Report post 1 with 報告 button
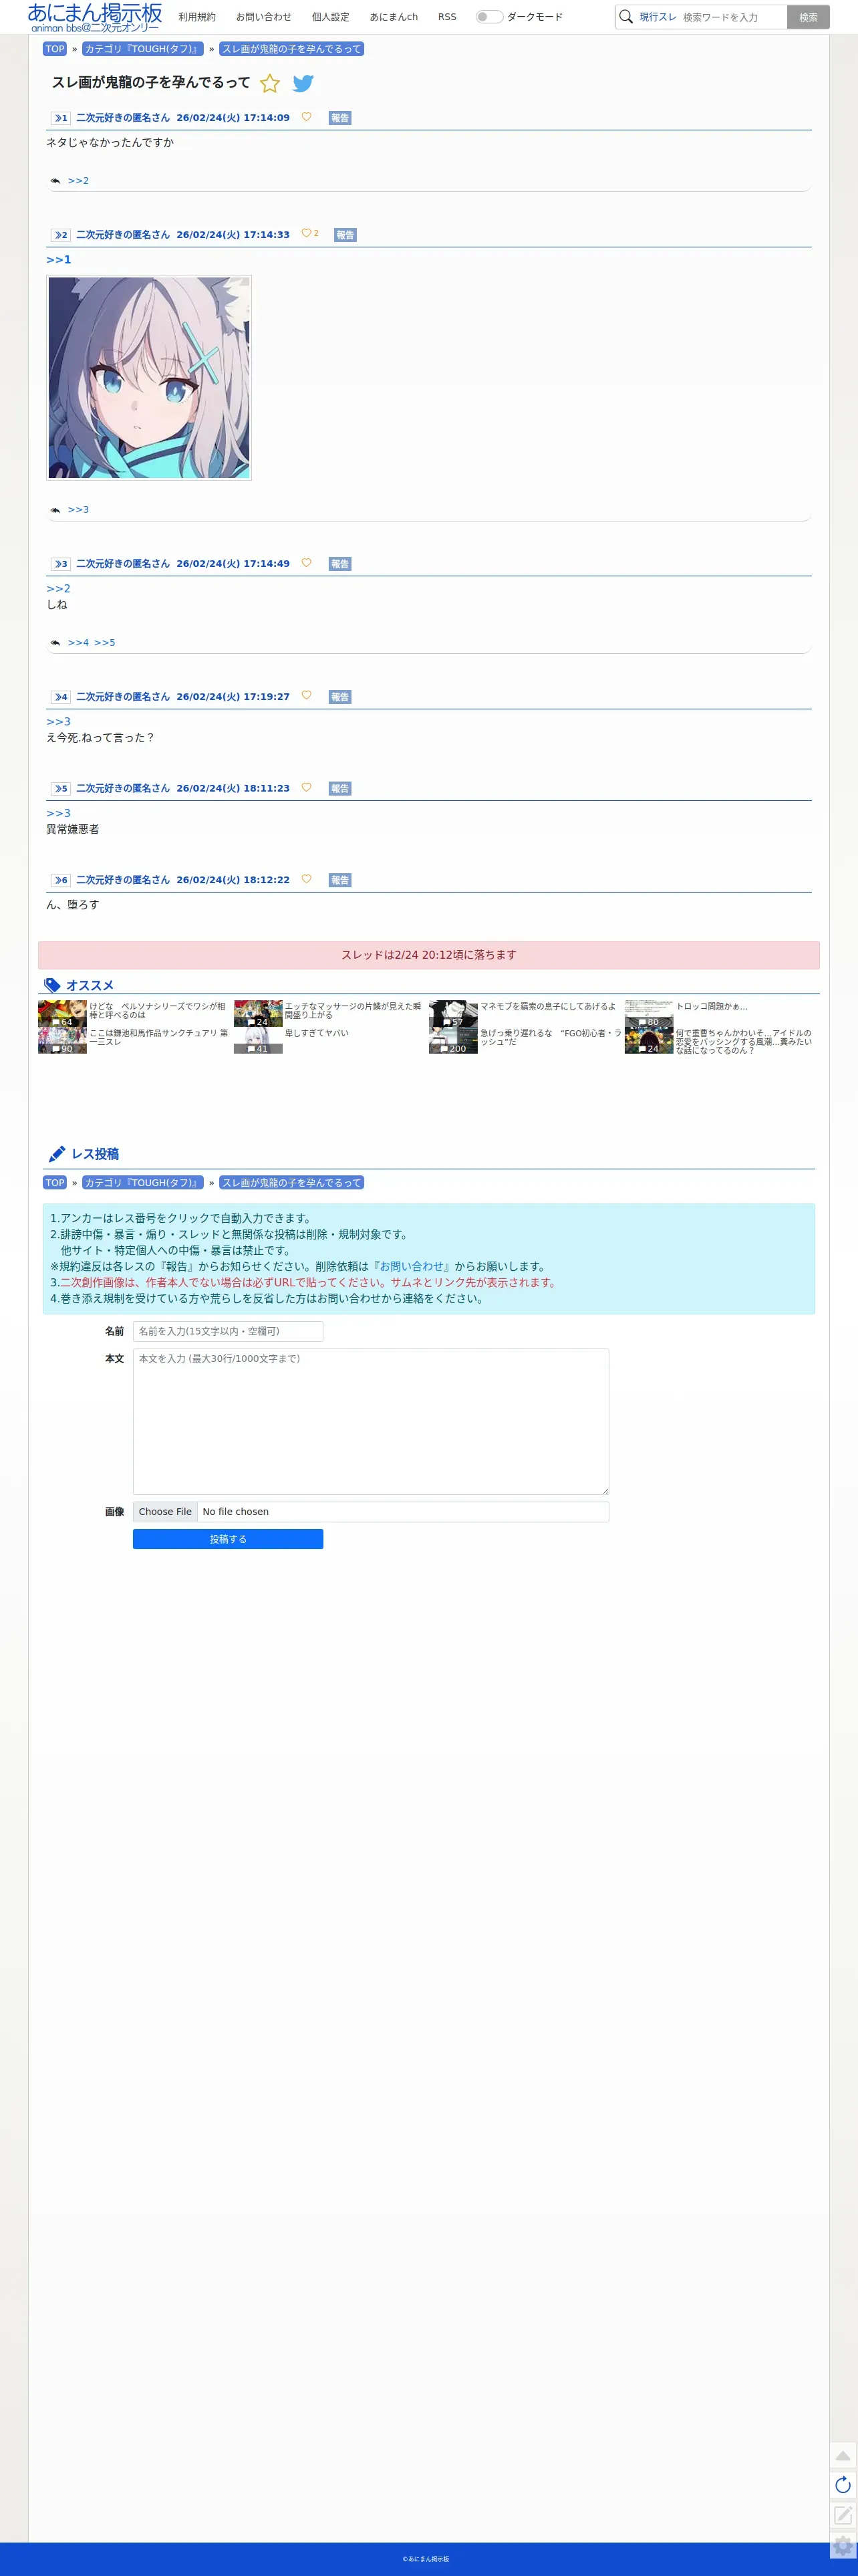Viewport: 858px width, 2576px height. point(340,118)
